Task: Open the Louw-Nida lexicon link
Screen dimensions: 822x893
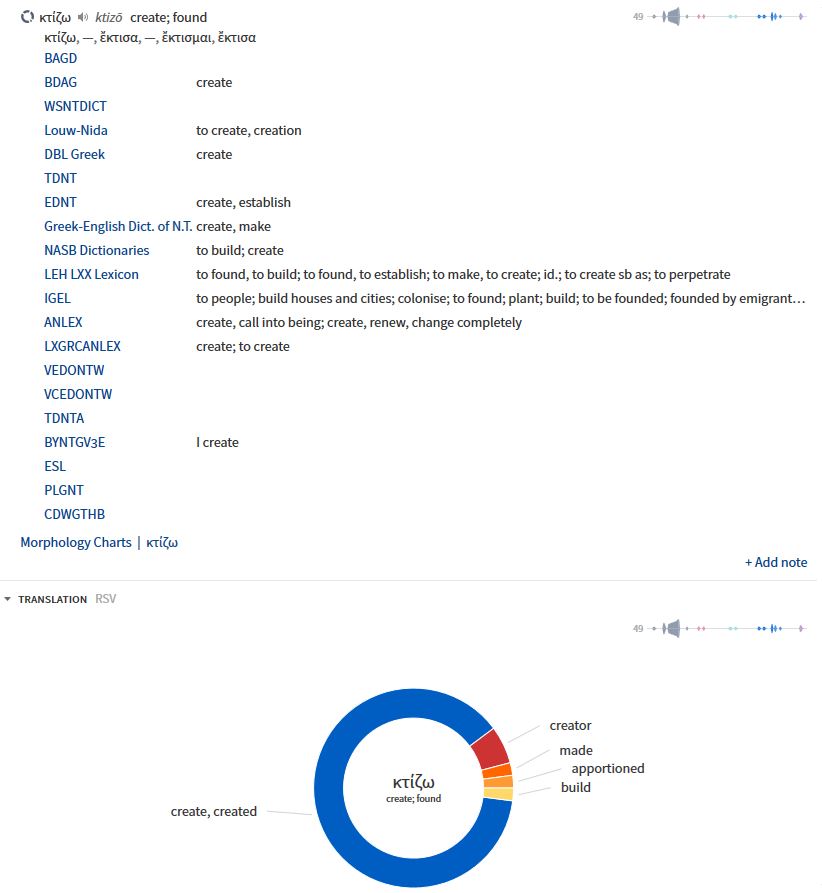Action: click(x=76, y=130)
